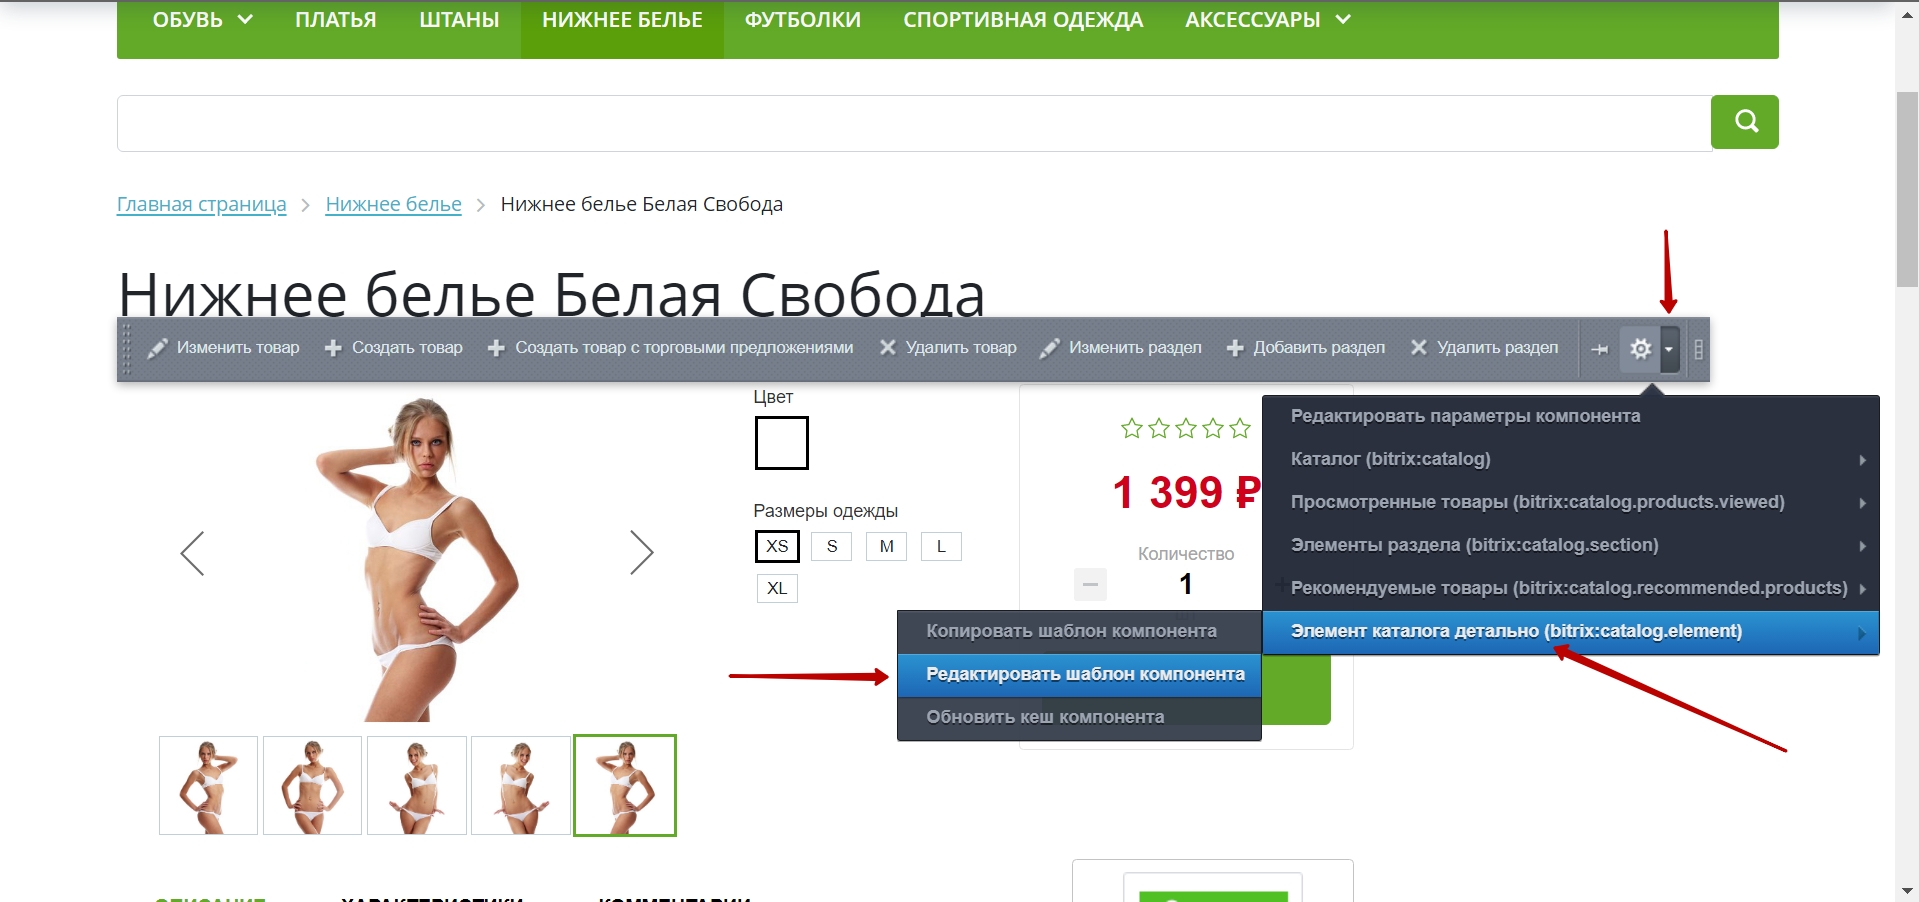Expand the dropdown arrow next to gear

[1669, 349]
